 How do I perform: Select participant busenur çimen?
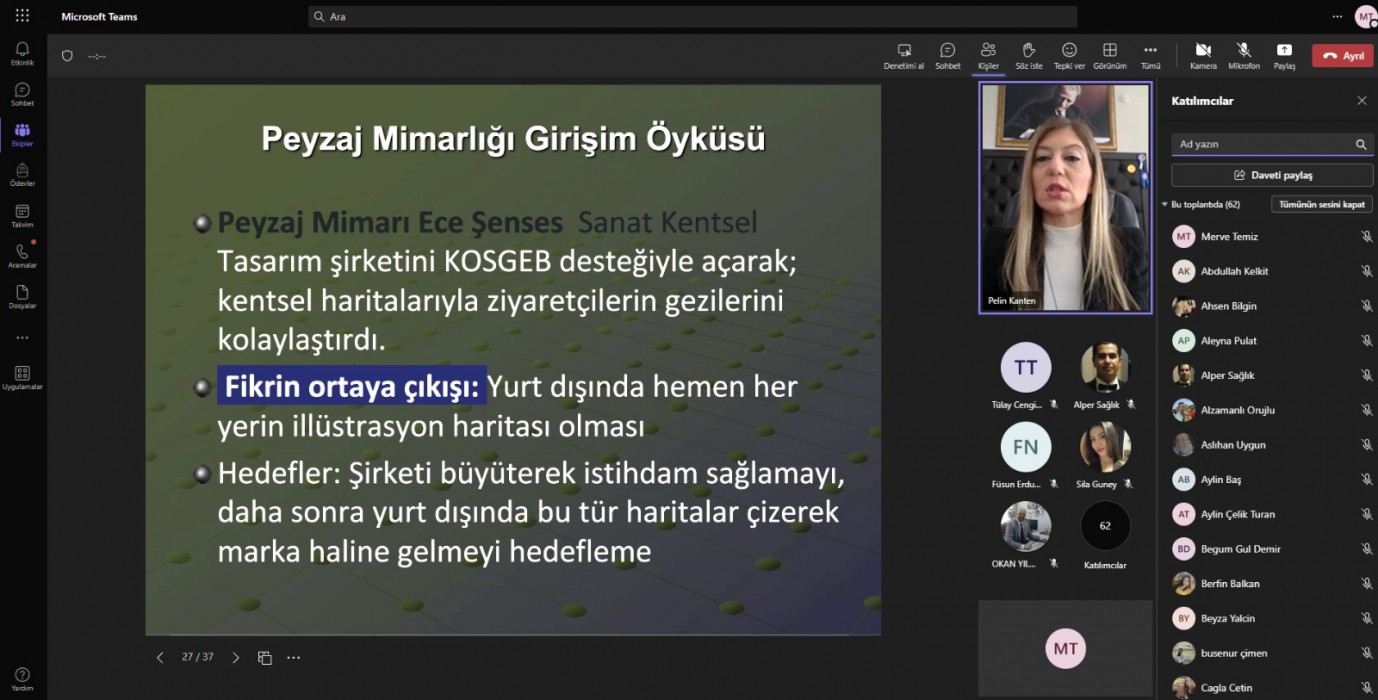1272,653
